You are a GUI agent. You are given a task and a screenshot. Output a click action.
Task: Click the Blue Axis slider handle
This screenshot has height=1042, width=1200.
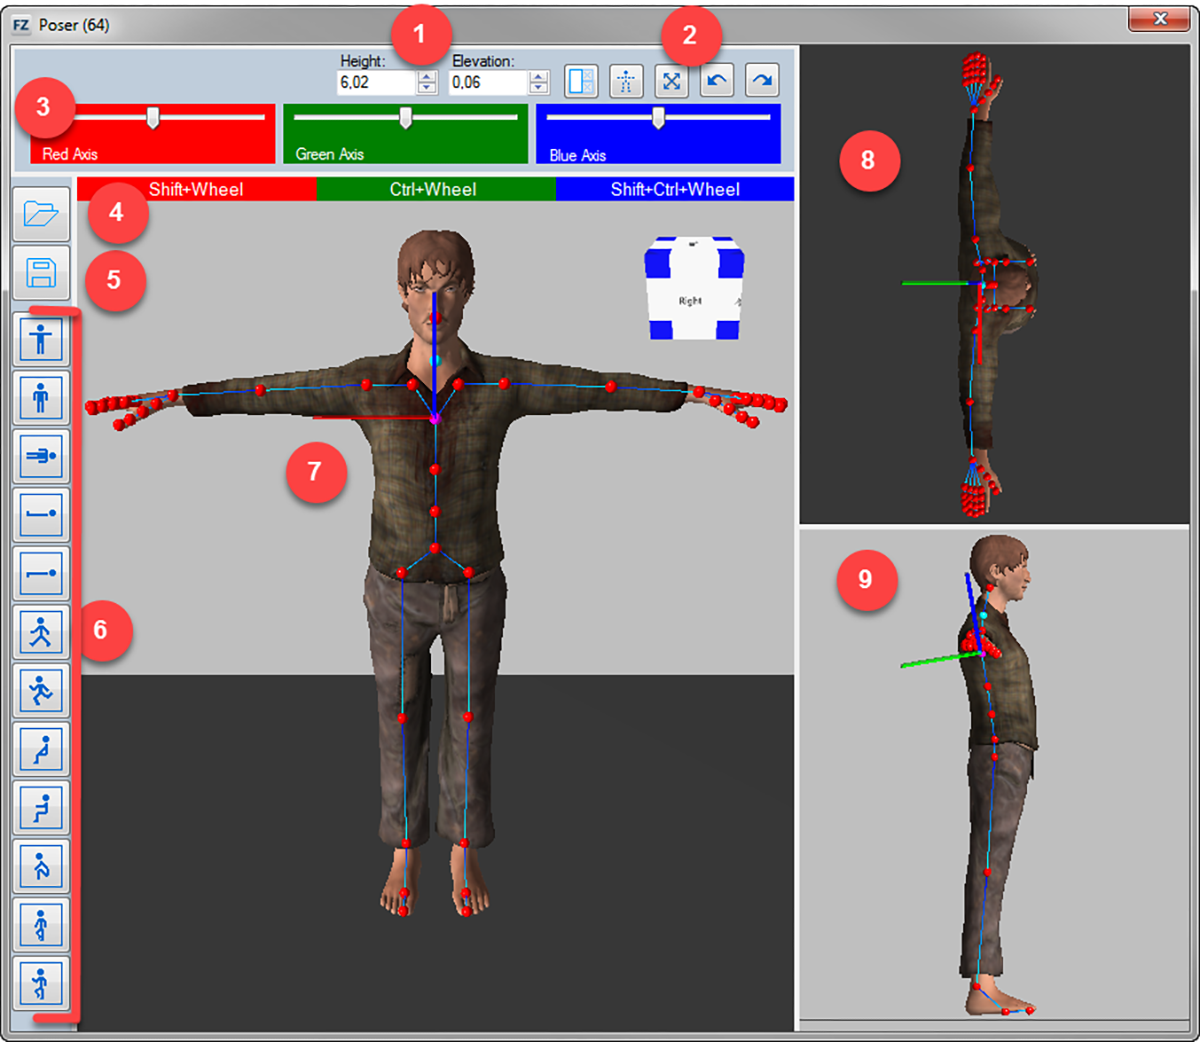point(658,118)
